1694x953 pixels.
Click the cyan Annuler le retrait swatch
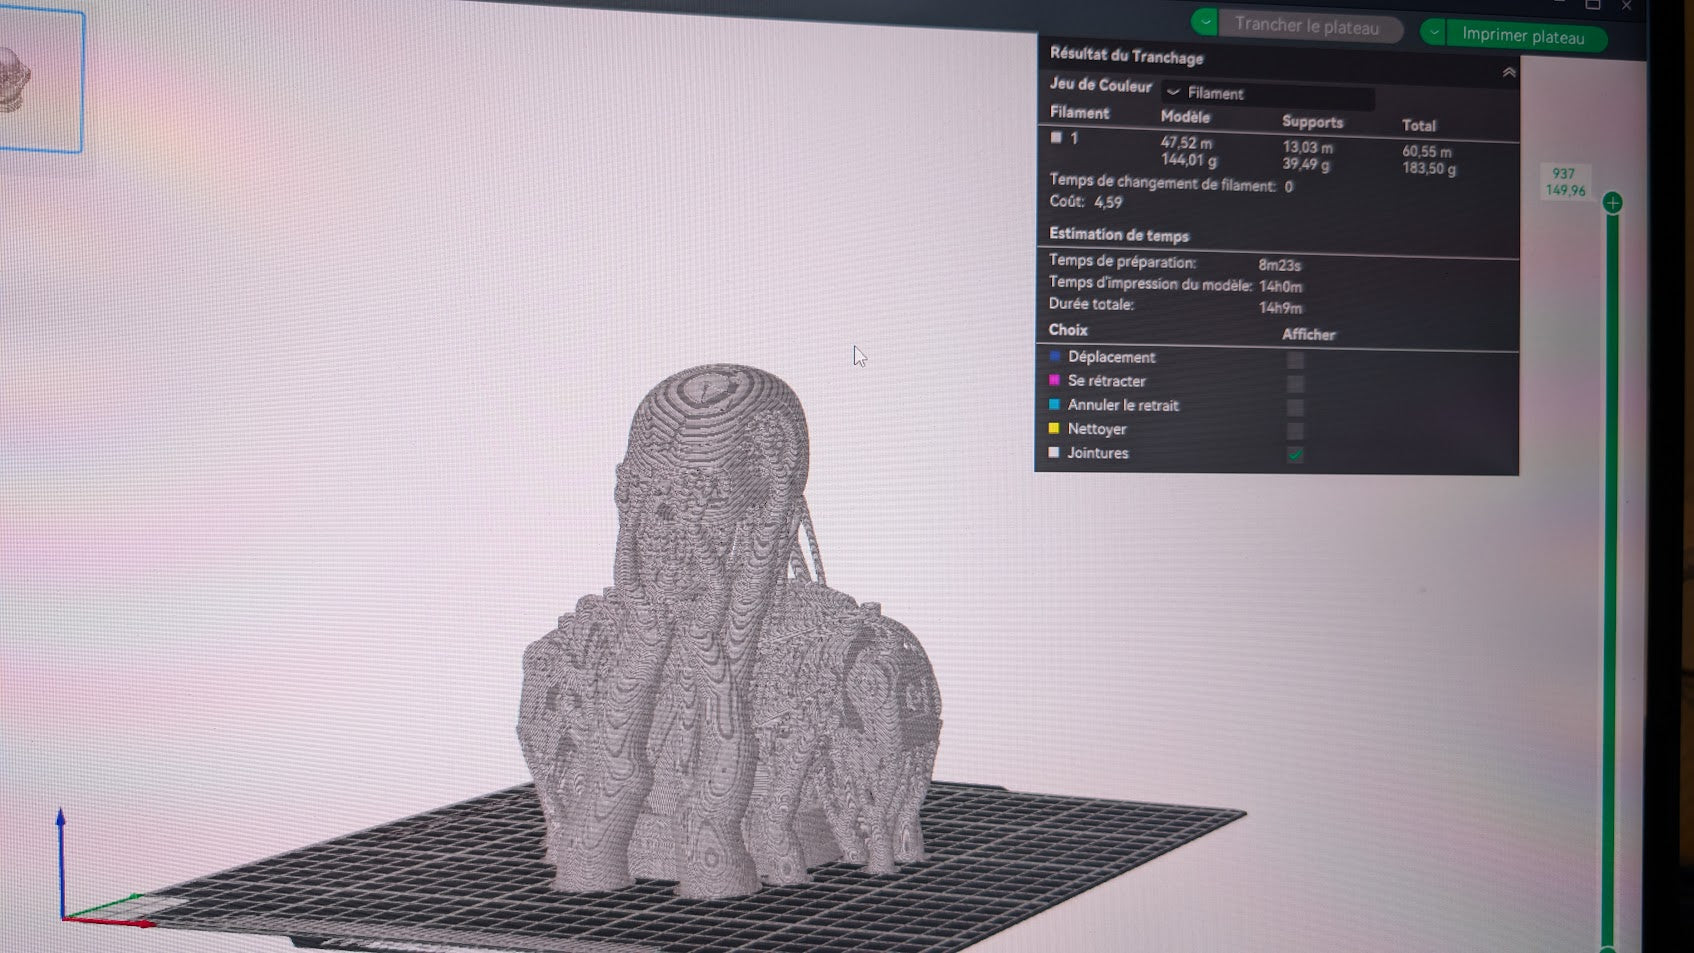[1054, 404]
